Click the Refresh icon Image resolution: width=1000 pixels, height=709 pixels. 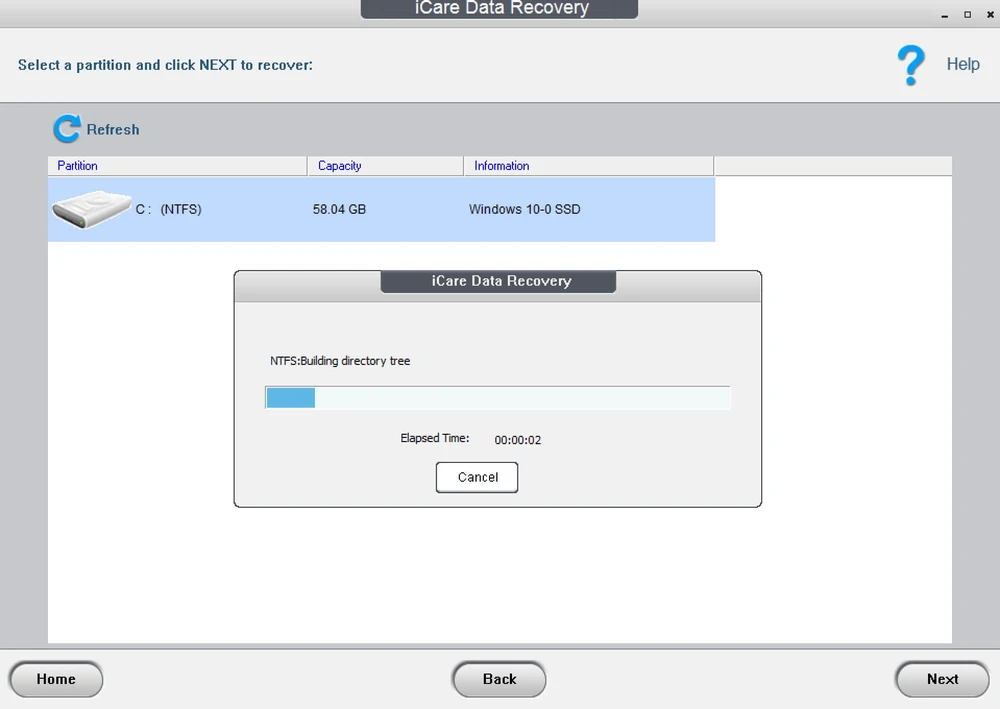point(67,129)
